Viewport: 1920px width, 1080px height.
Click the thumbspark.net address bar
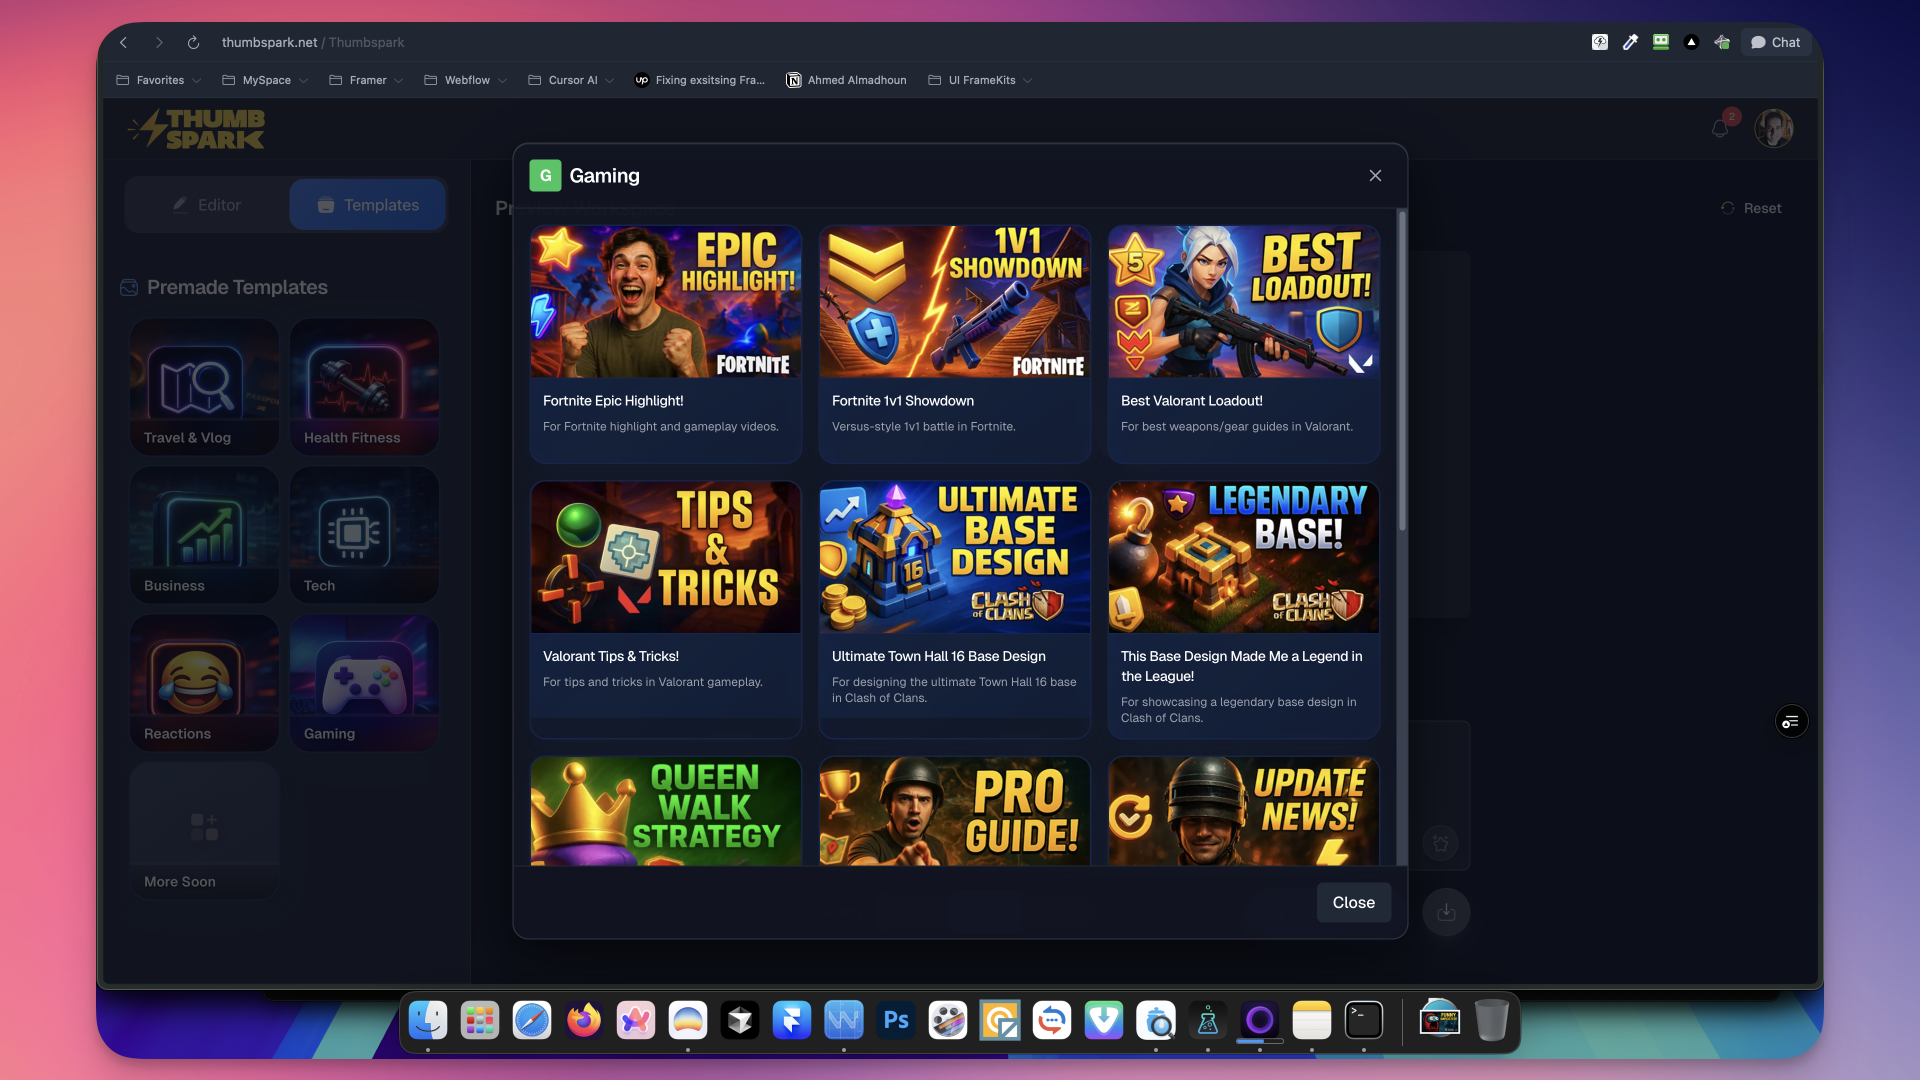313,42
